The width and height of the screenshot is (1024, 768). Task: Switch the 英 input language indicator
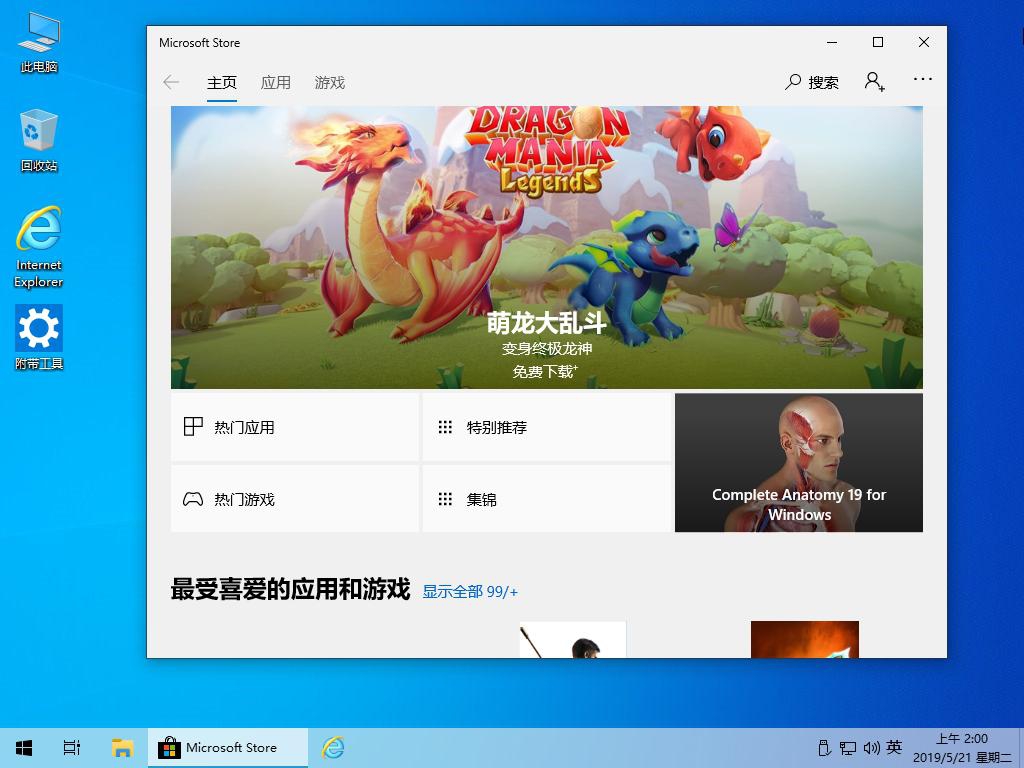[x=895, y=747]
